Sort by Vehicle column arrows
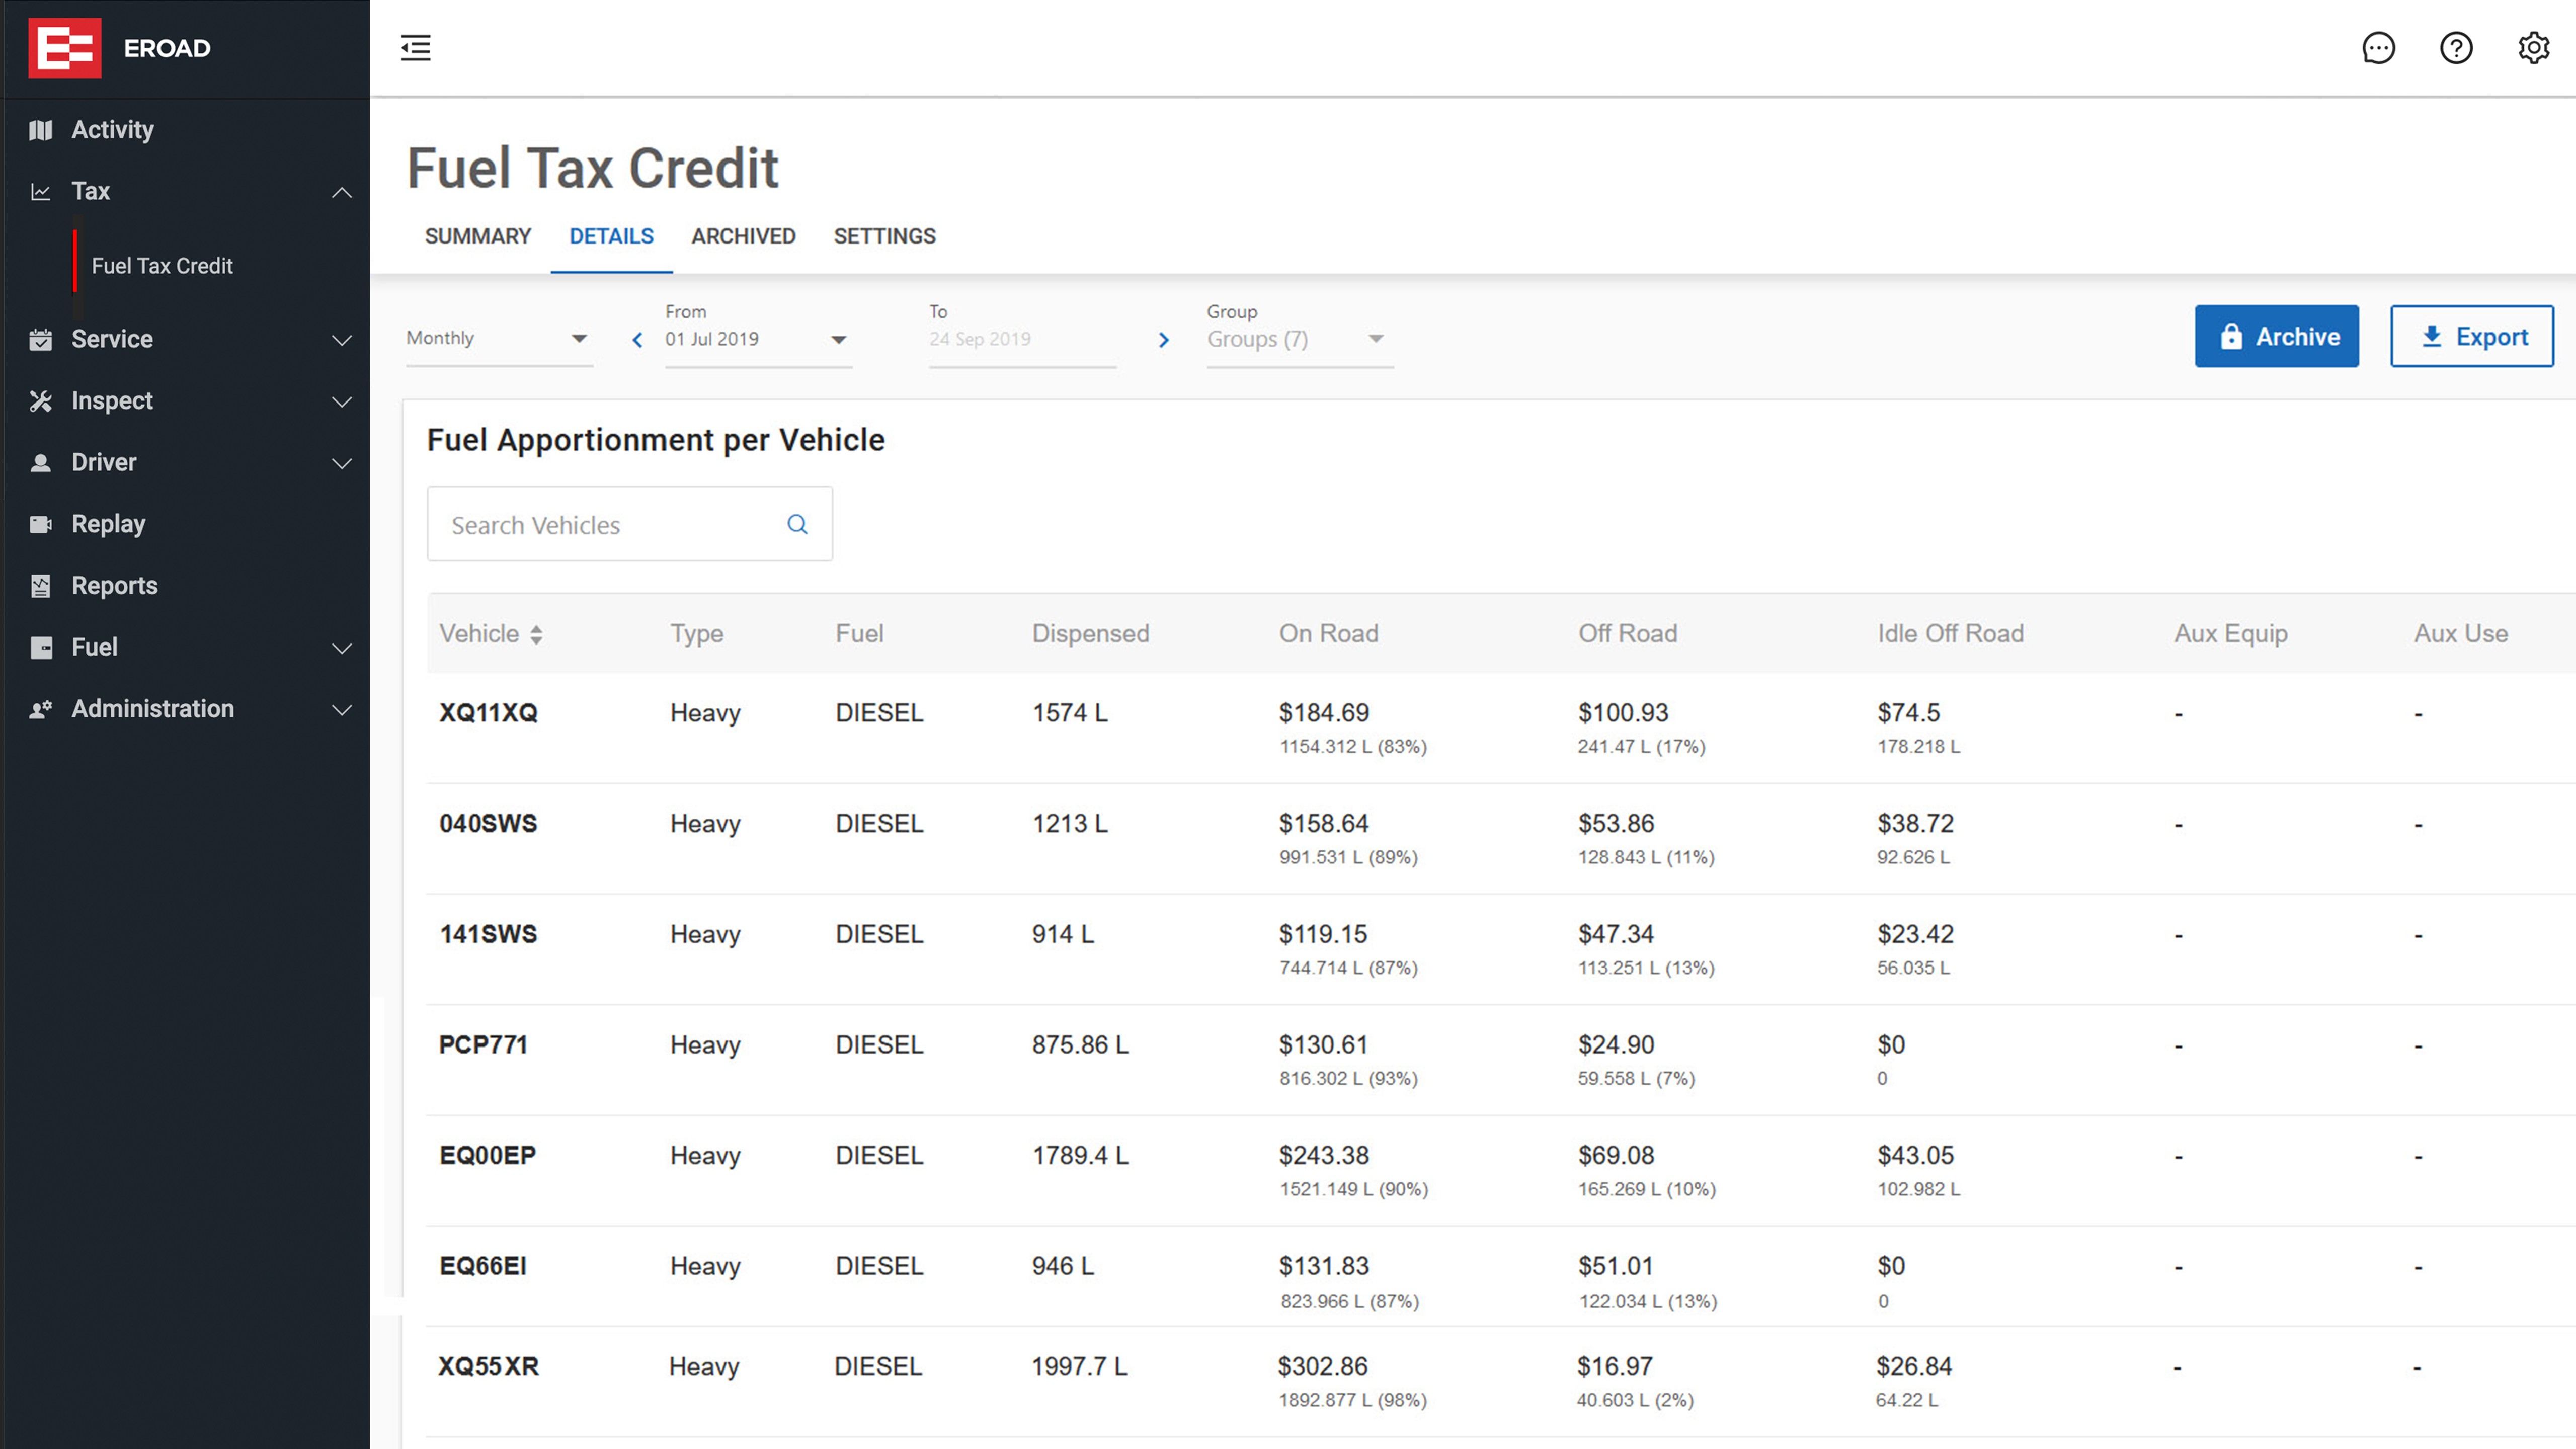Screen dimensions: 2576x1449 [x=536, y=634]
